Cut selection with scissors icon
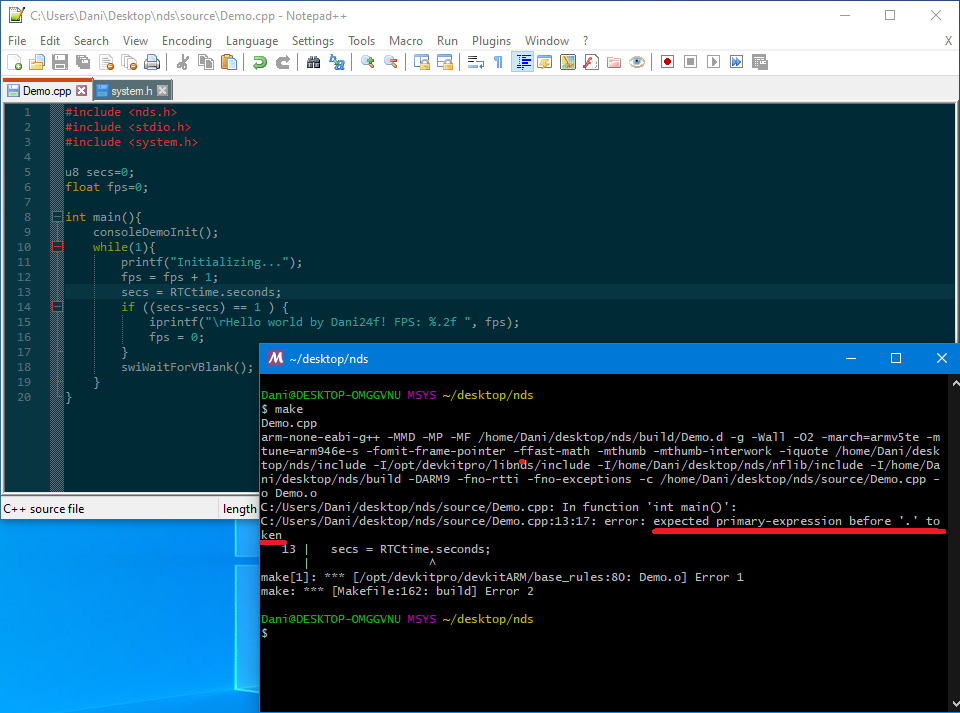The width and height of the screenshot is (960, 713). [x=182, y=62]
